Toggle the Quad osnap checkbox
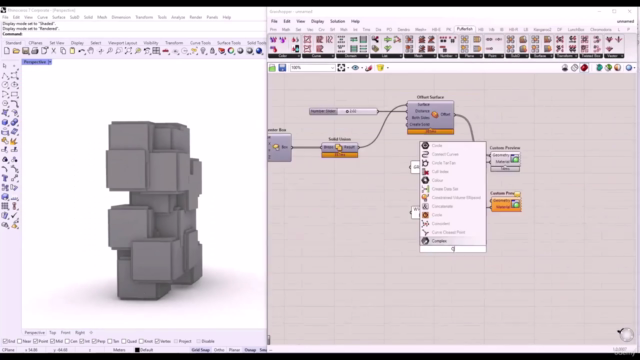Image resolution: width=640 pixels, height=360 pixels. 124,341
